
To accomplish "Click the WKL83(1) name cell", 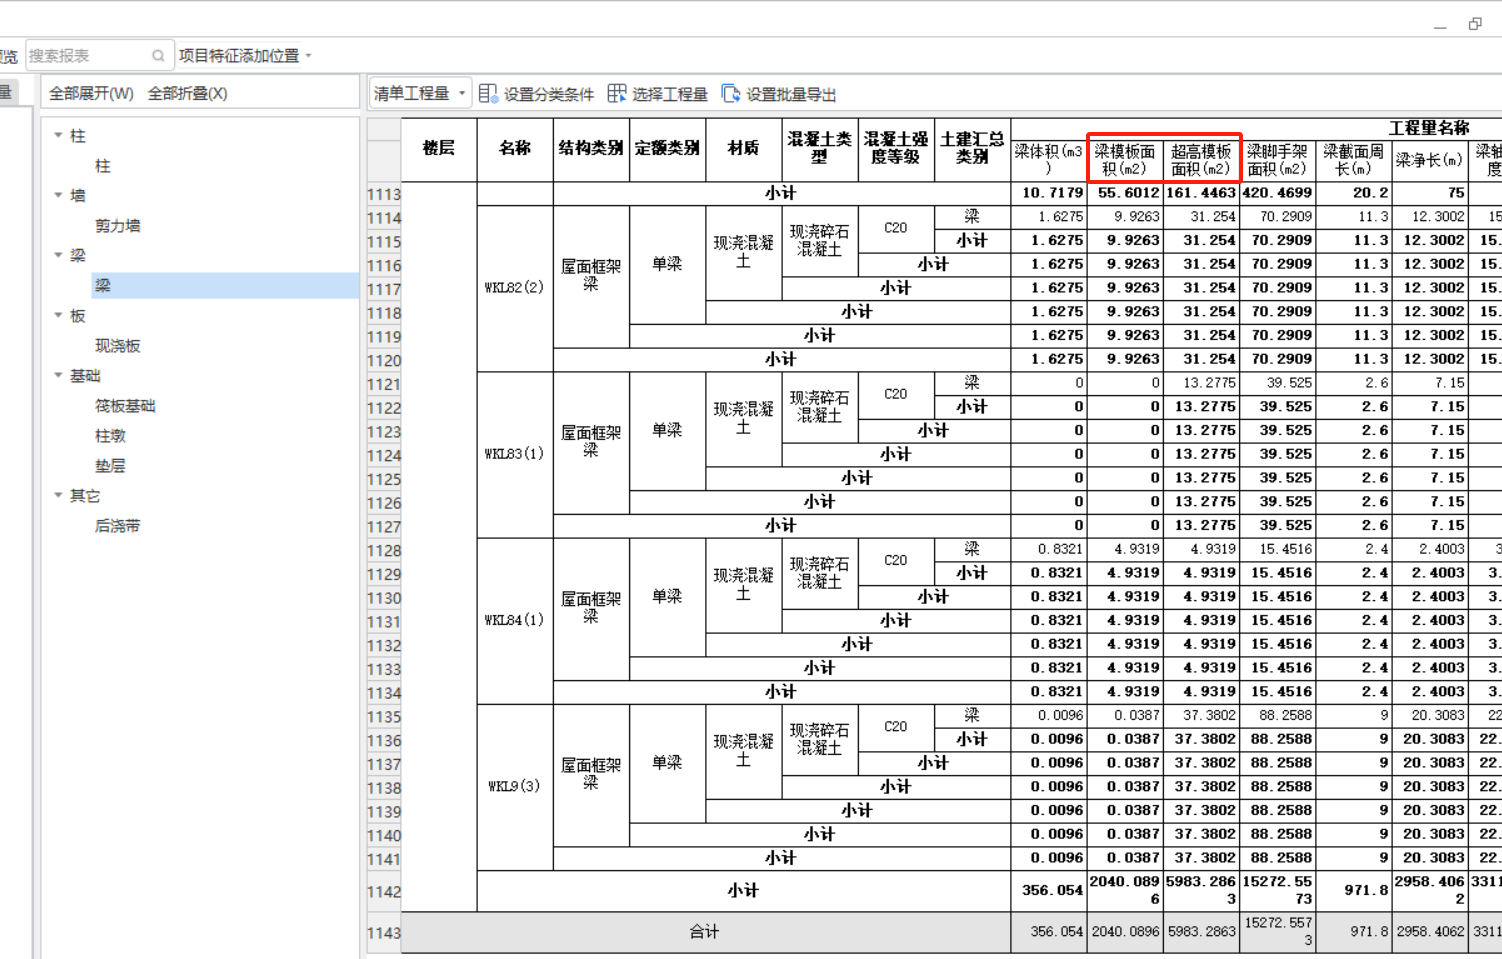I will (515, 455).
